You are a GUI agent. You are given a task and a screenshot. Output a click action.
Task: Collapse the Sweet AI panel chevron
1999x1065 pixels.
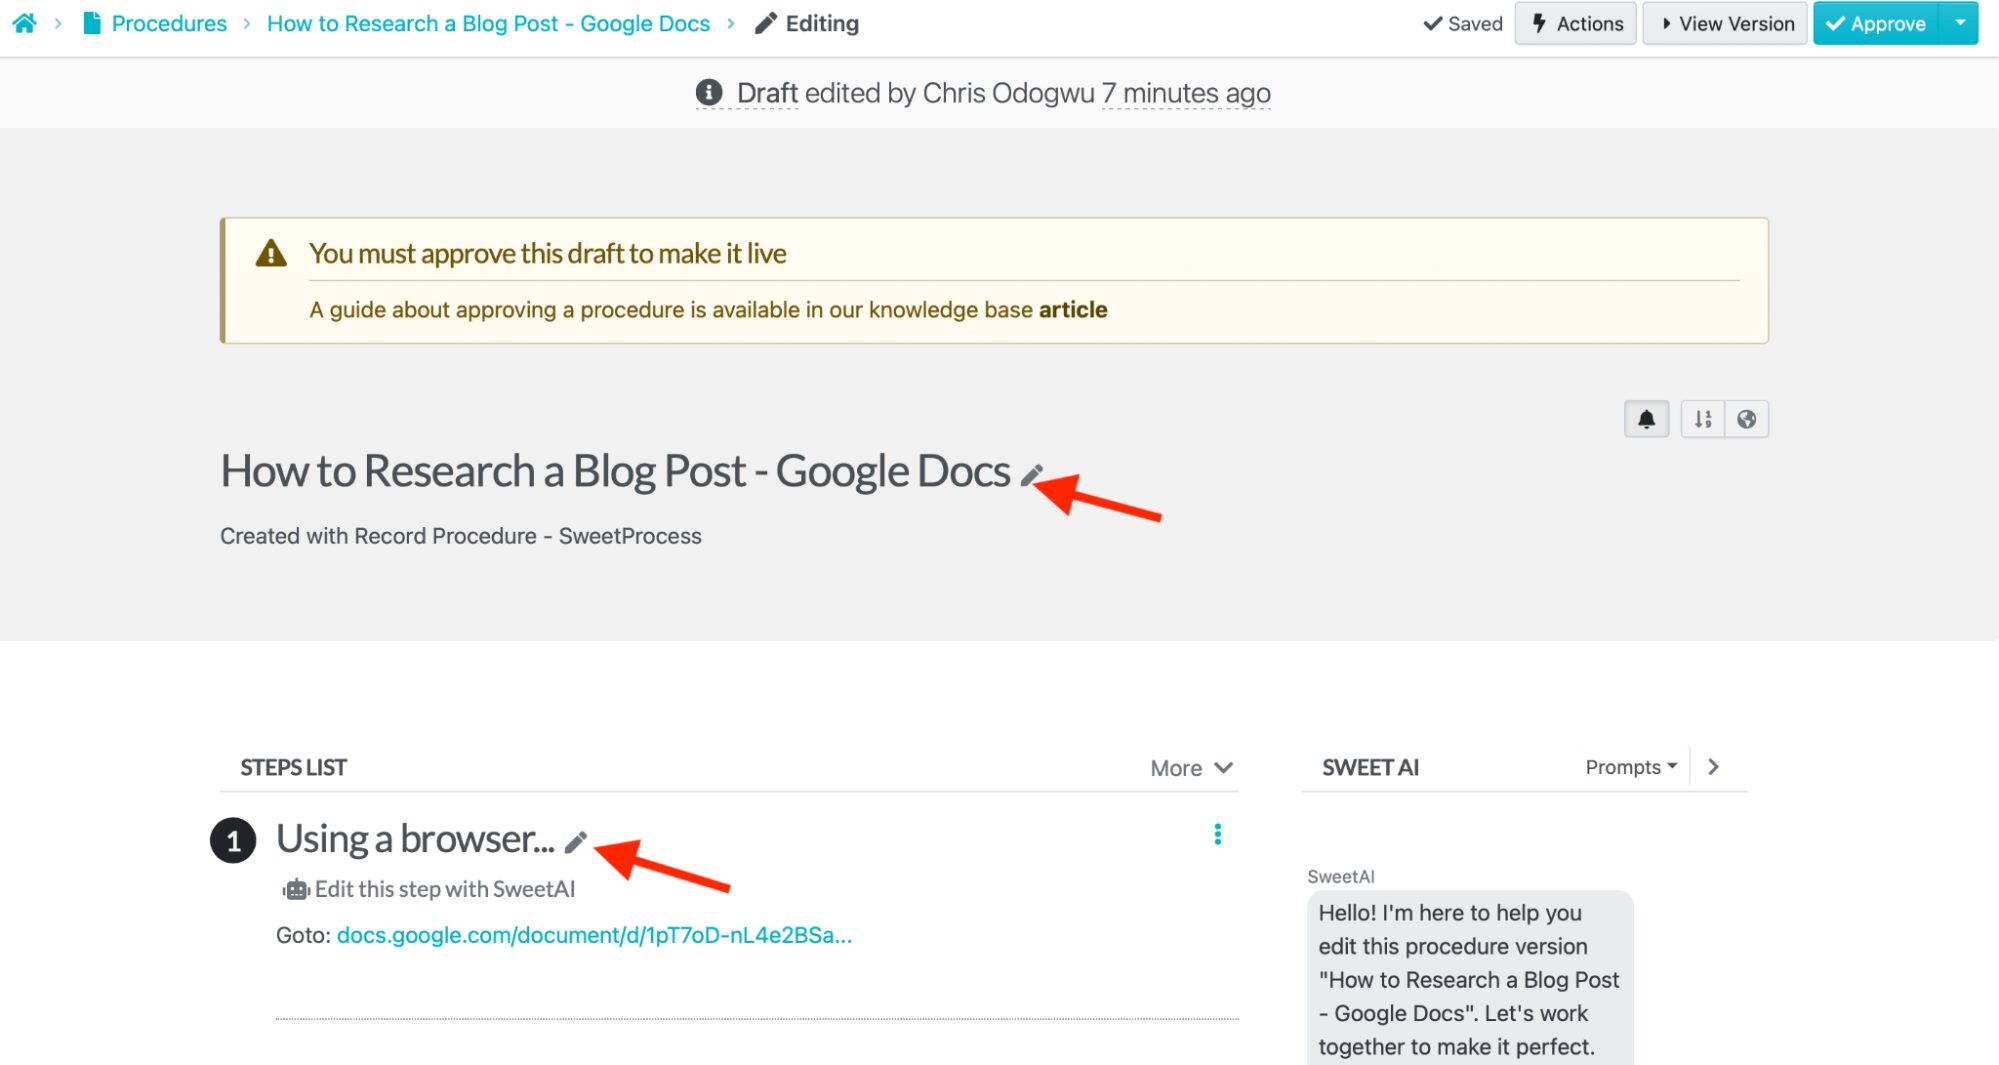(x=1713, y=767)
